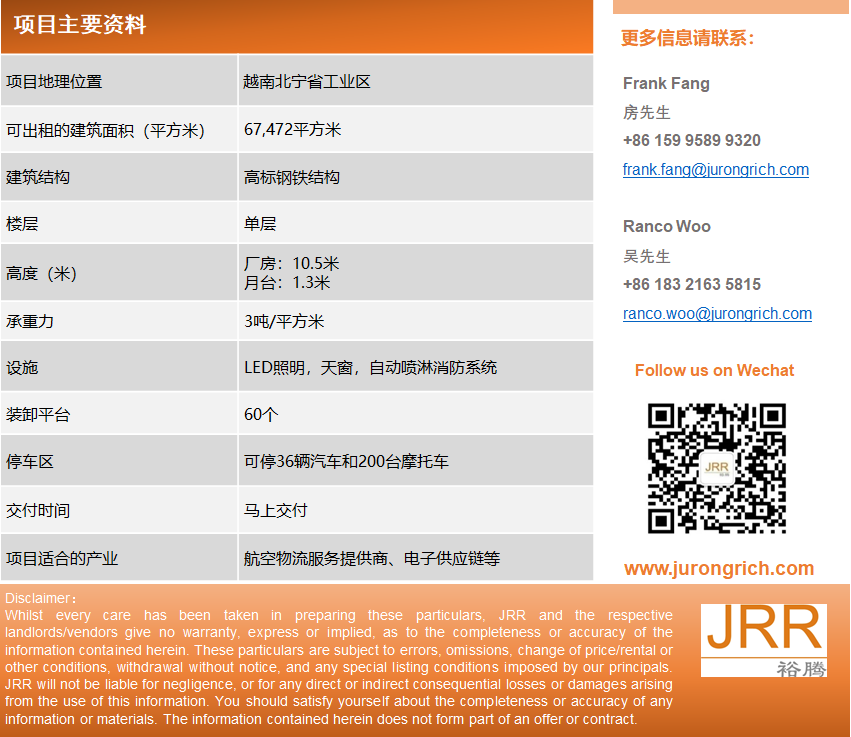This screenshot has height=737, width=851.
Task: Click the frank.fang@jurongrich.com email link
Action: click(x=715, y=170)
